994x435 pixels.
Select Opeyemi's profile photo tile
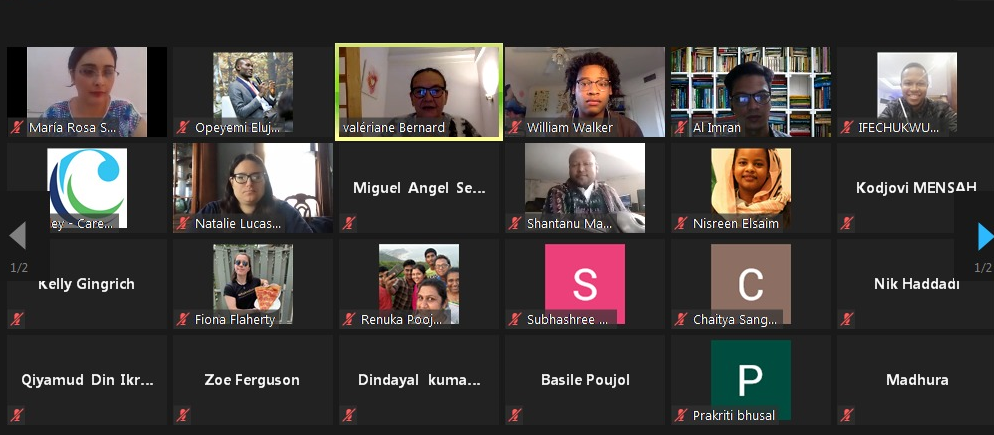pos(253,92)
